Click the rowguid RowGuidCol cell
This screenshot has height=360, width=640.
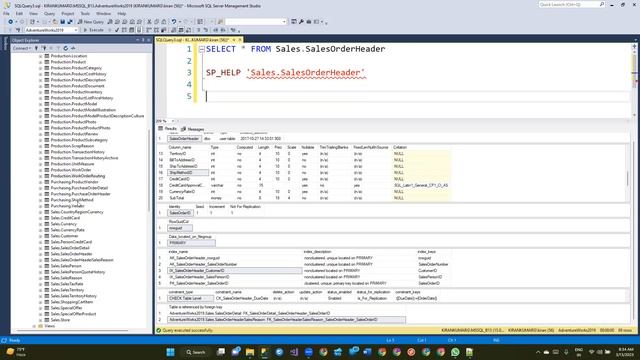(x=180, y=228)
